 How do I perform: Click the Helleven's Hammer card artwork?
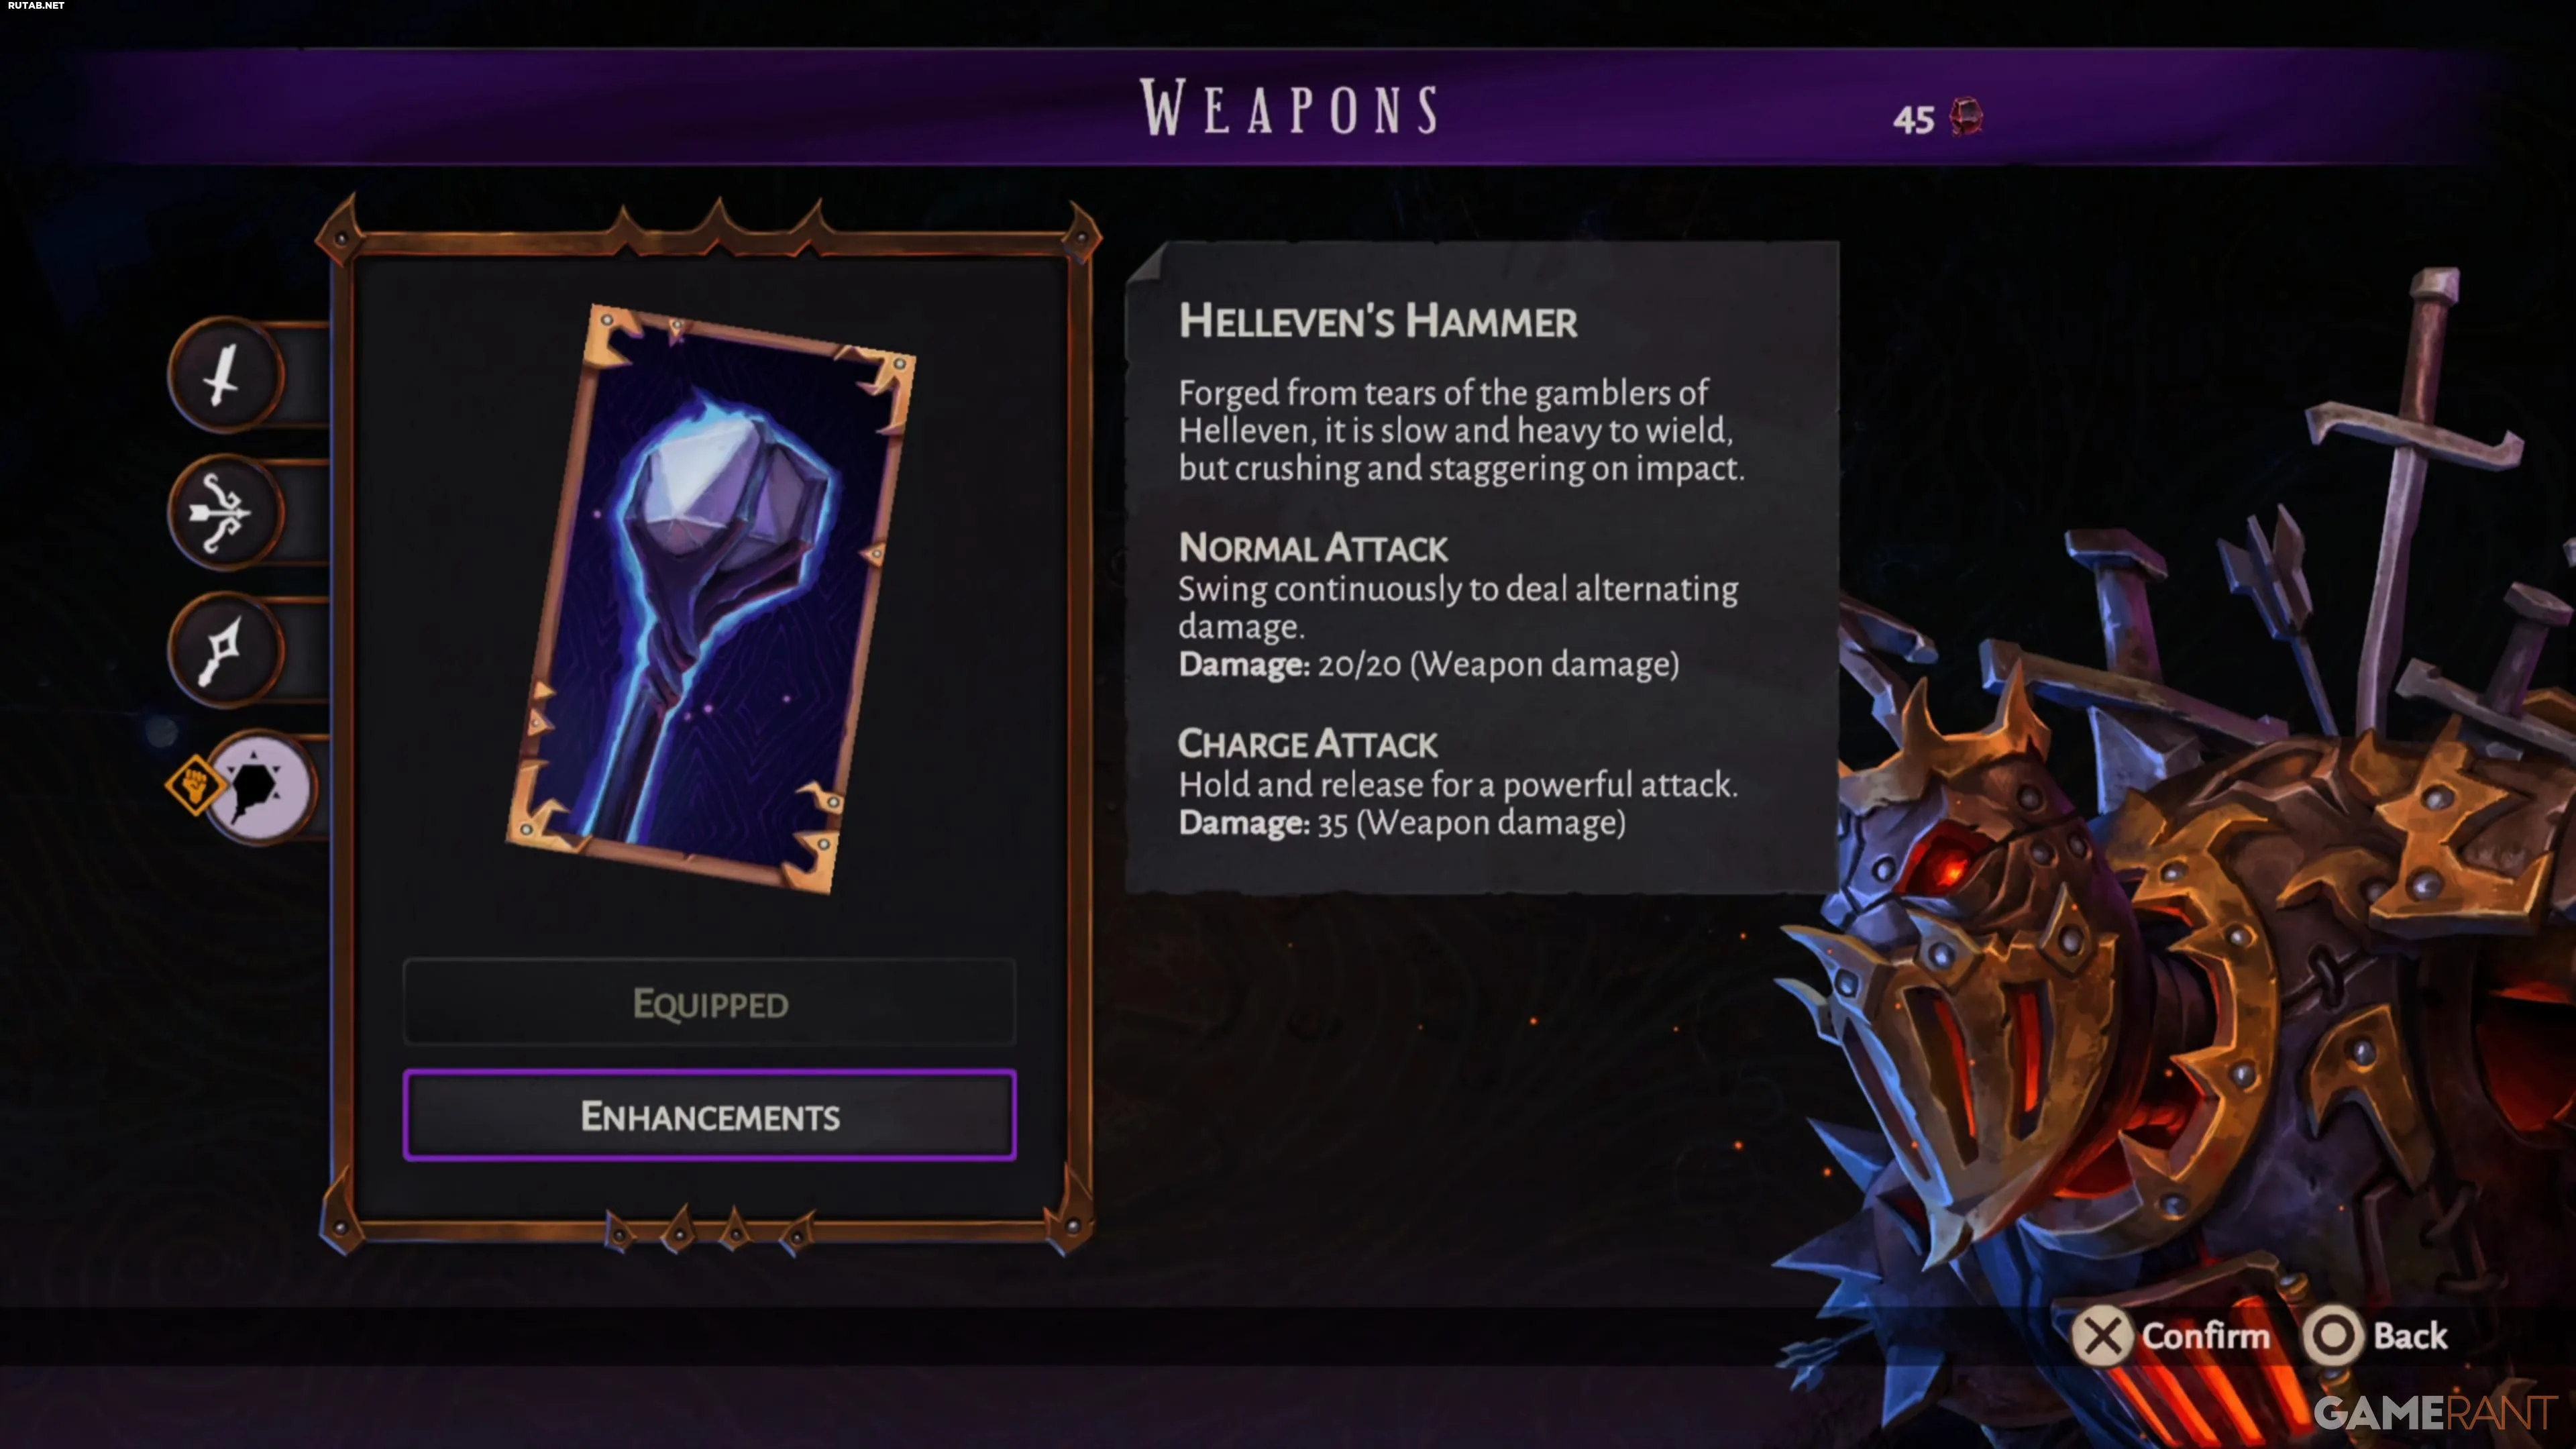coord(711,599)
